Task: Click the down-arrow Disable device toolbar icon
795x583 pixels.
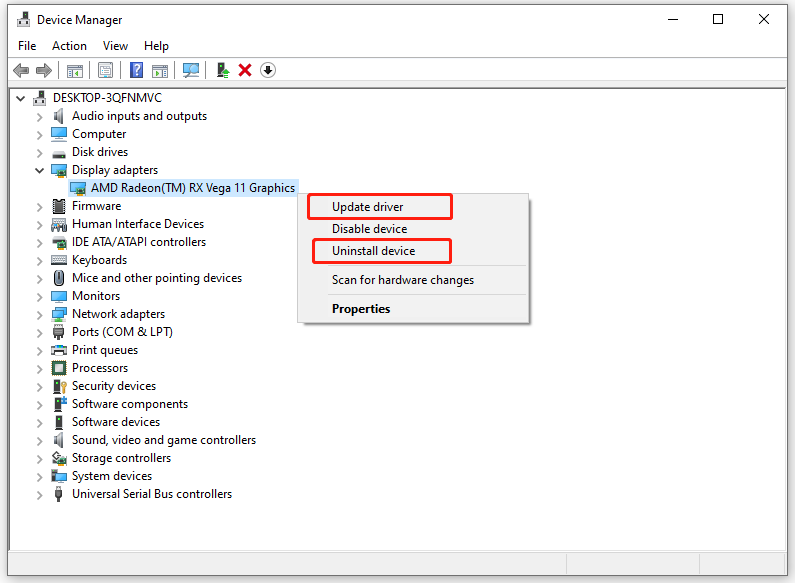Action: pos(268,70)
